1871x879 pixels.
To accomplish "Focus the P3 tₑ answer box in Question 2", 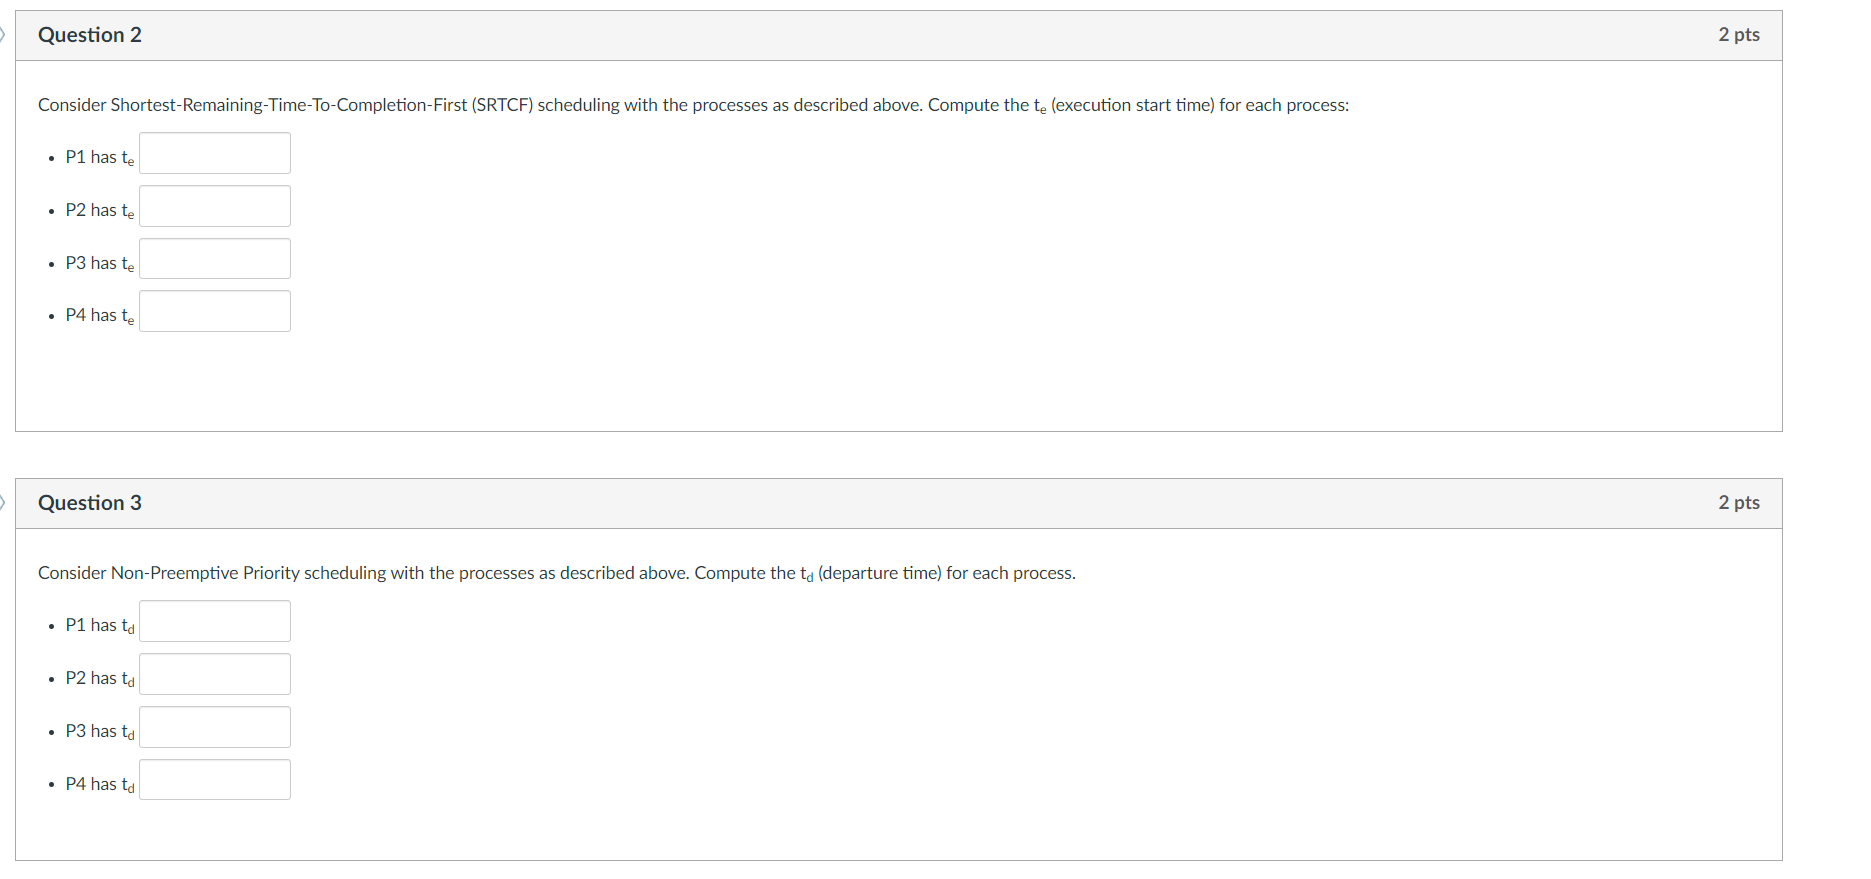I will click(215, 259).
